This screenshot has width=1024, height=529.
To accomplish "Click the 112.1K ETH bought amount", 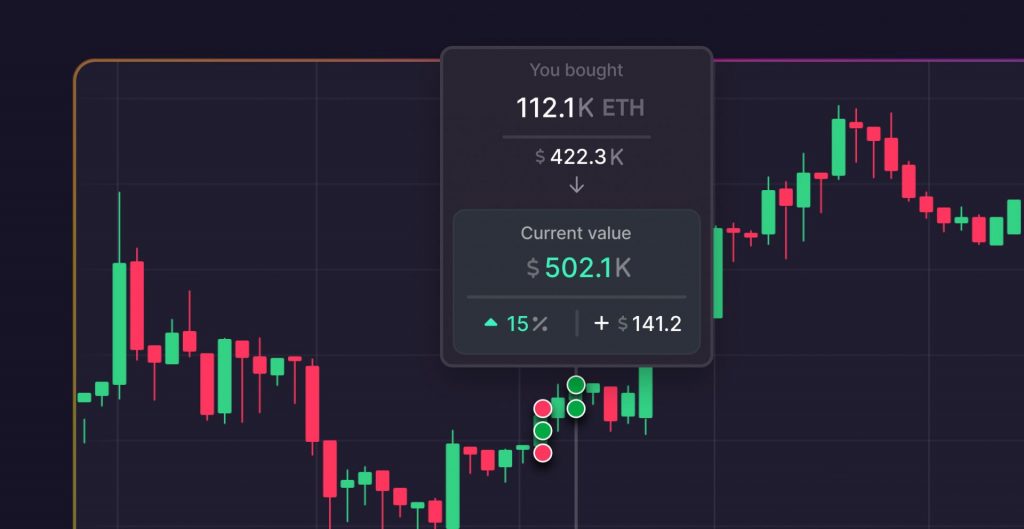I will pos(555,108).
